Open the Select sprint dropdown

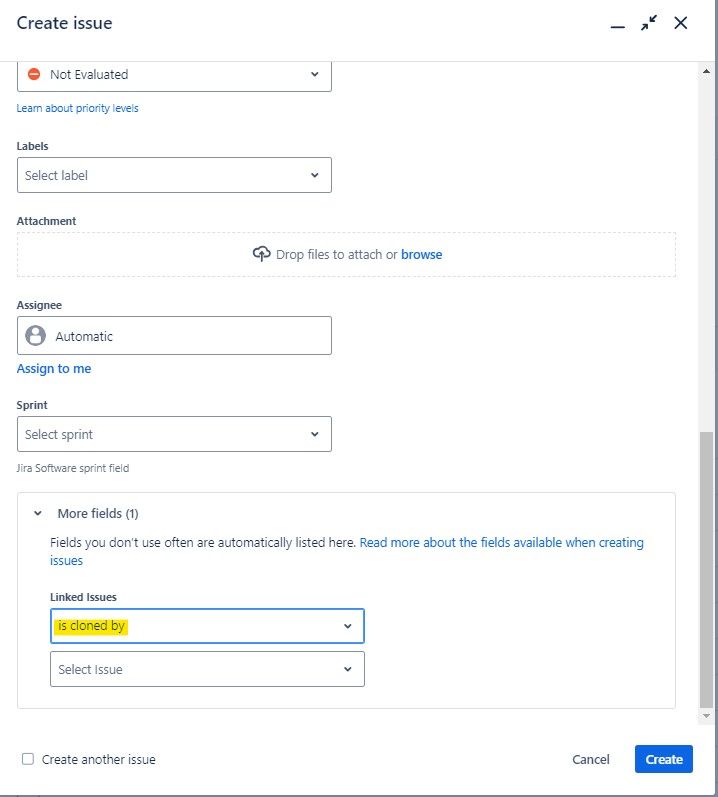coord(174,434)
